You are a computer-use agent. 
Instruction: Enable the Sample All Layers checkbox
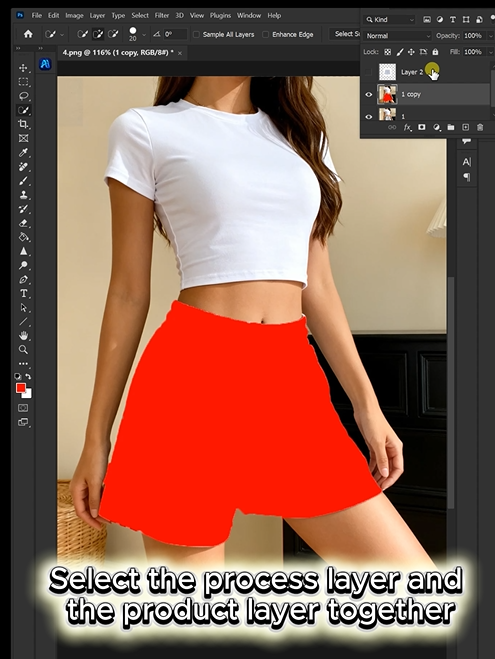point(196,34)
